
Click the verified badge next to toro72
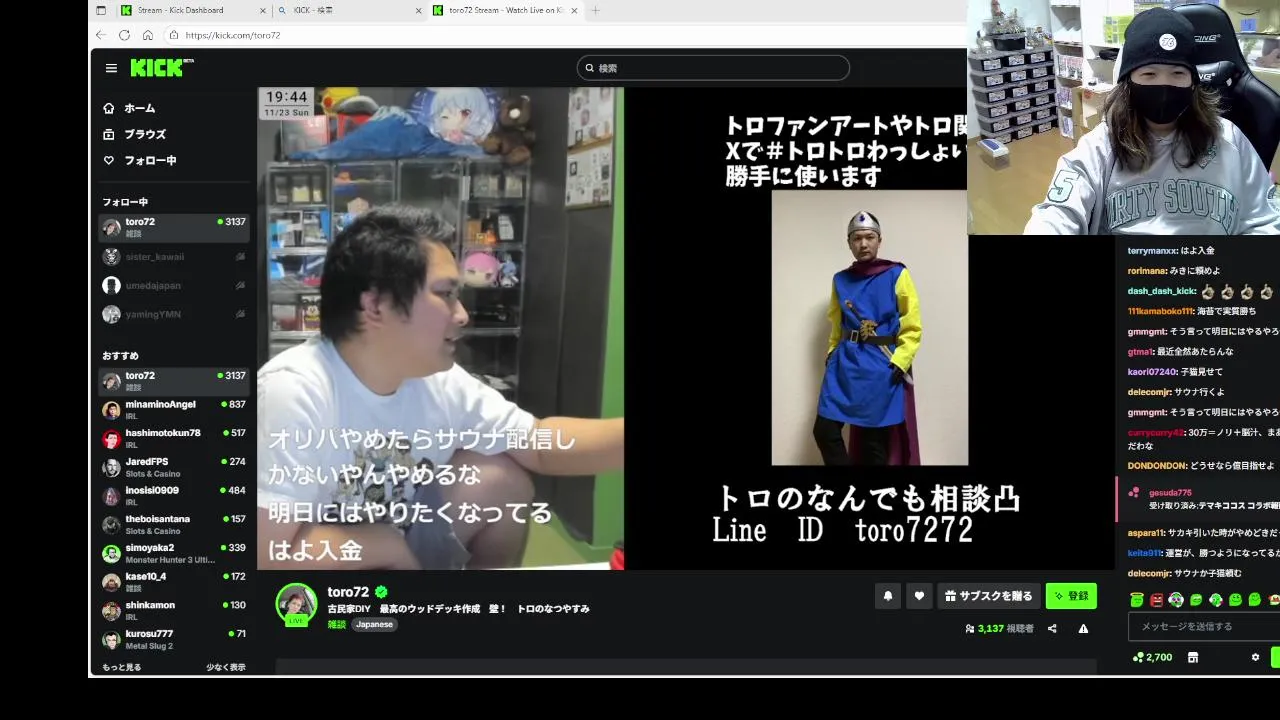click(381, 592)
